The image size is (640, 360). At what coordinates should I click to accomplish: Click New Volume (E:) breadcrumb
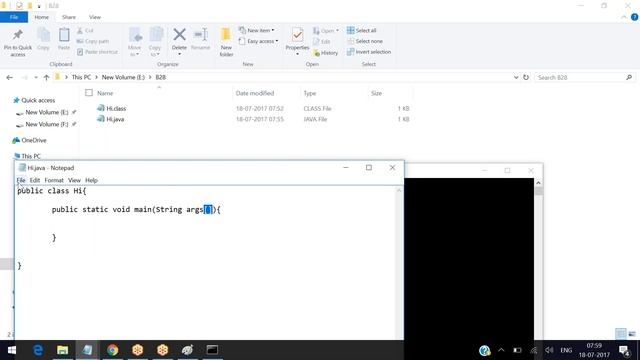pyautogui.click(x=123, y=77)
